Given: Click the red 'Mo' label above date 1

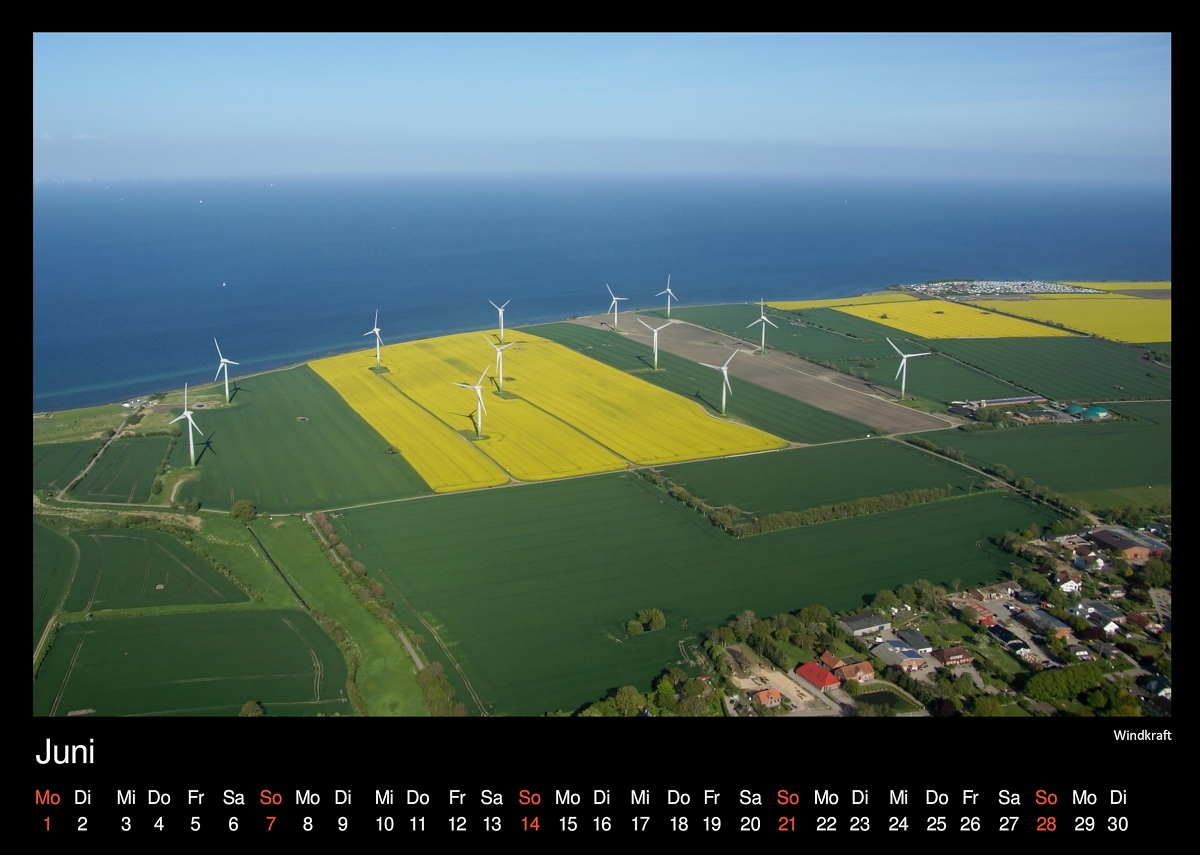Looking at the screenshot, I should tap(47, 797).
